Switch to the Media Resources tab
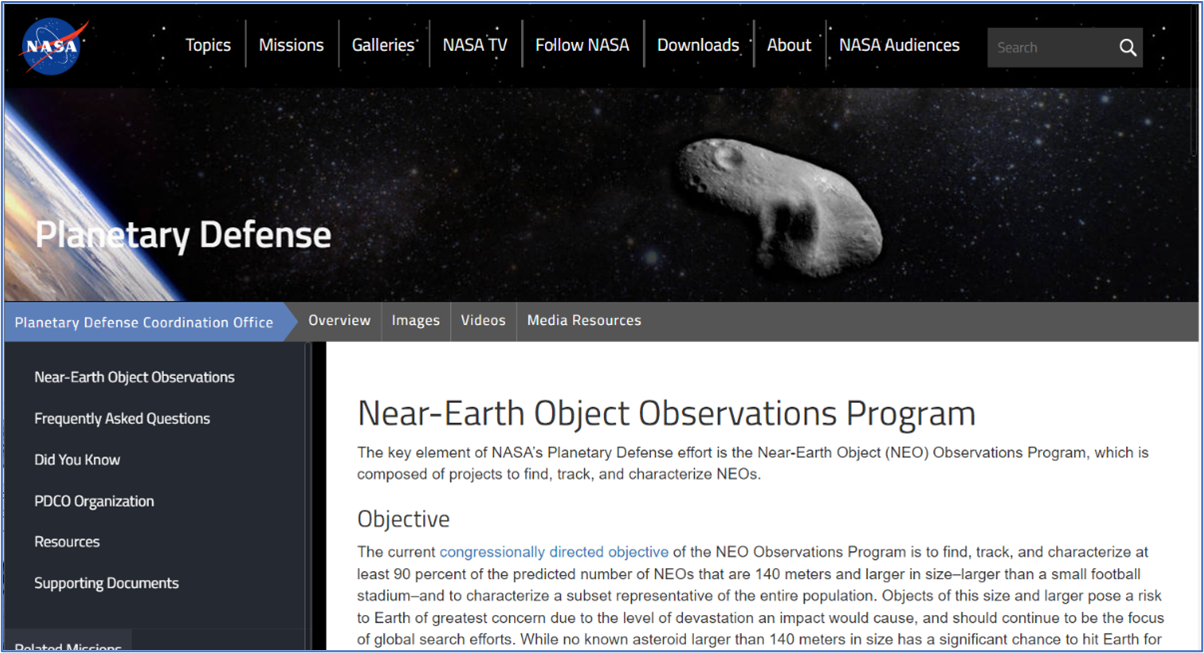The image size is (1204, 653). (x=584, y=321)
